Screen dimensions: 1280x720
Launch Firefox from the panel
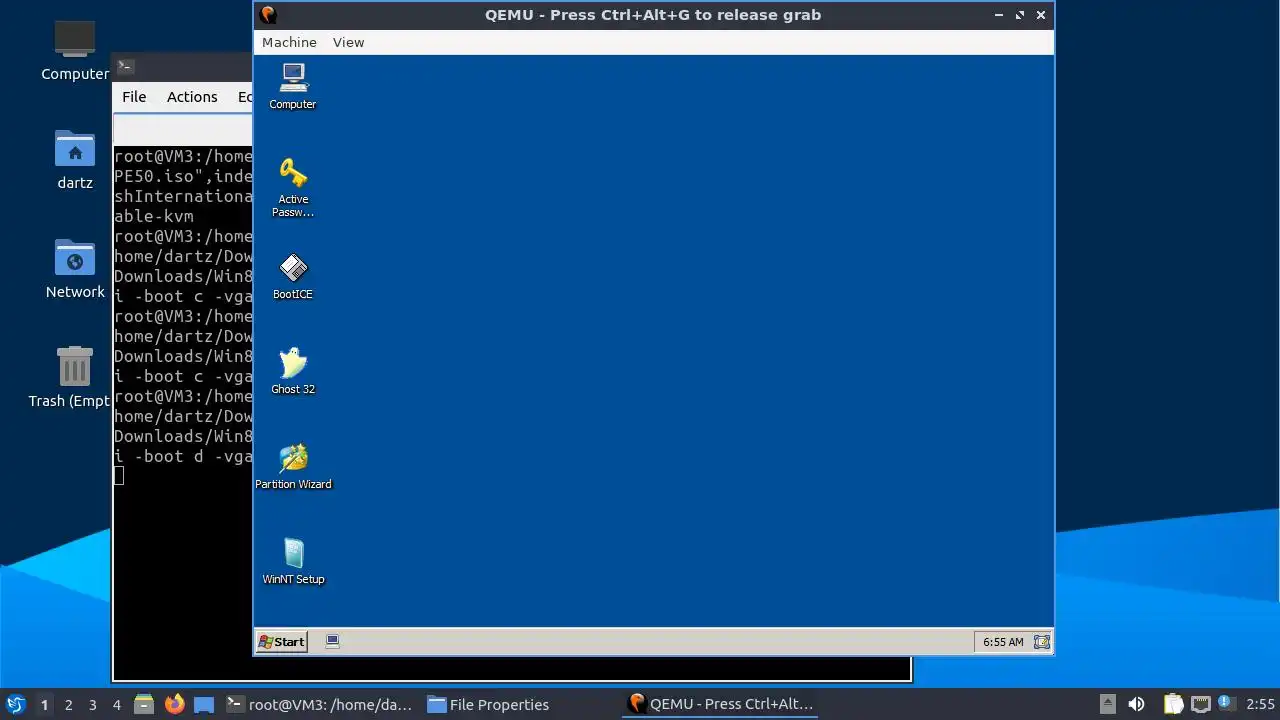tap(174, 704)
